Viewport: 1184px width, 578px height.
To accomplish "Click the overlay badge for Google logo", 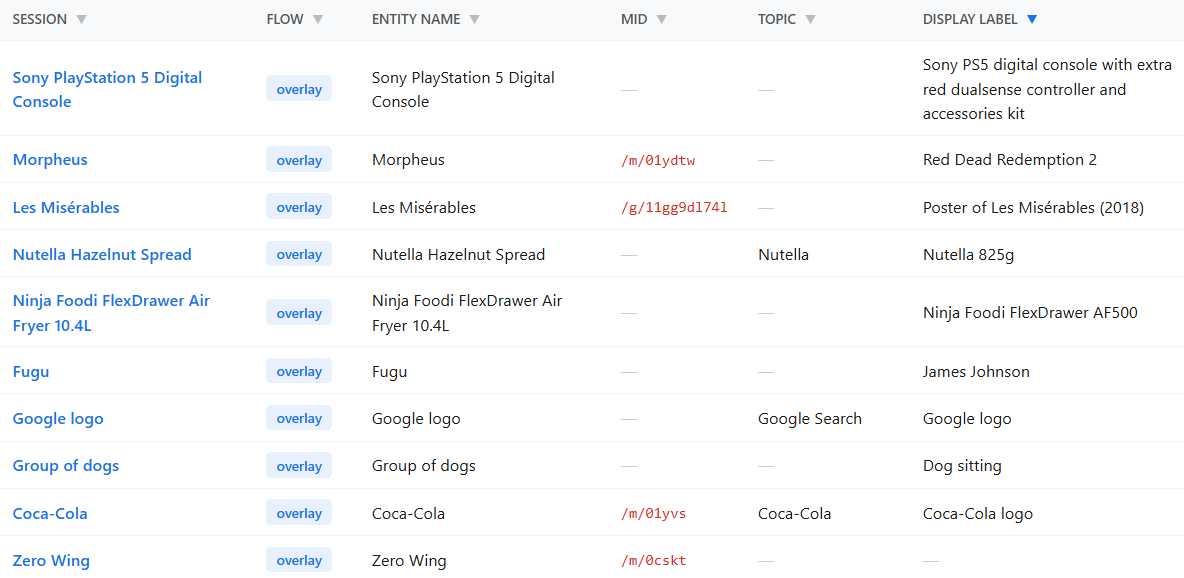I will click(x=298, y=418).
